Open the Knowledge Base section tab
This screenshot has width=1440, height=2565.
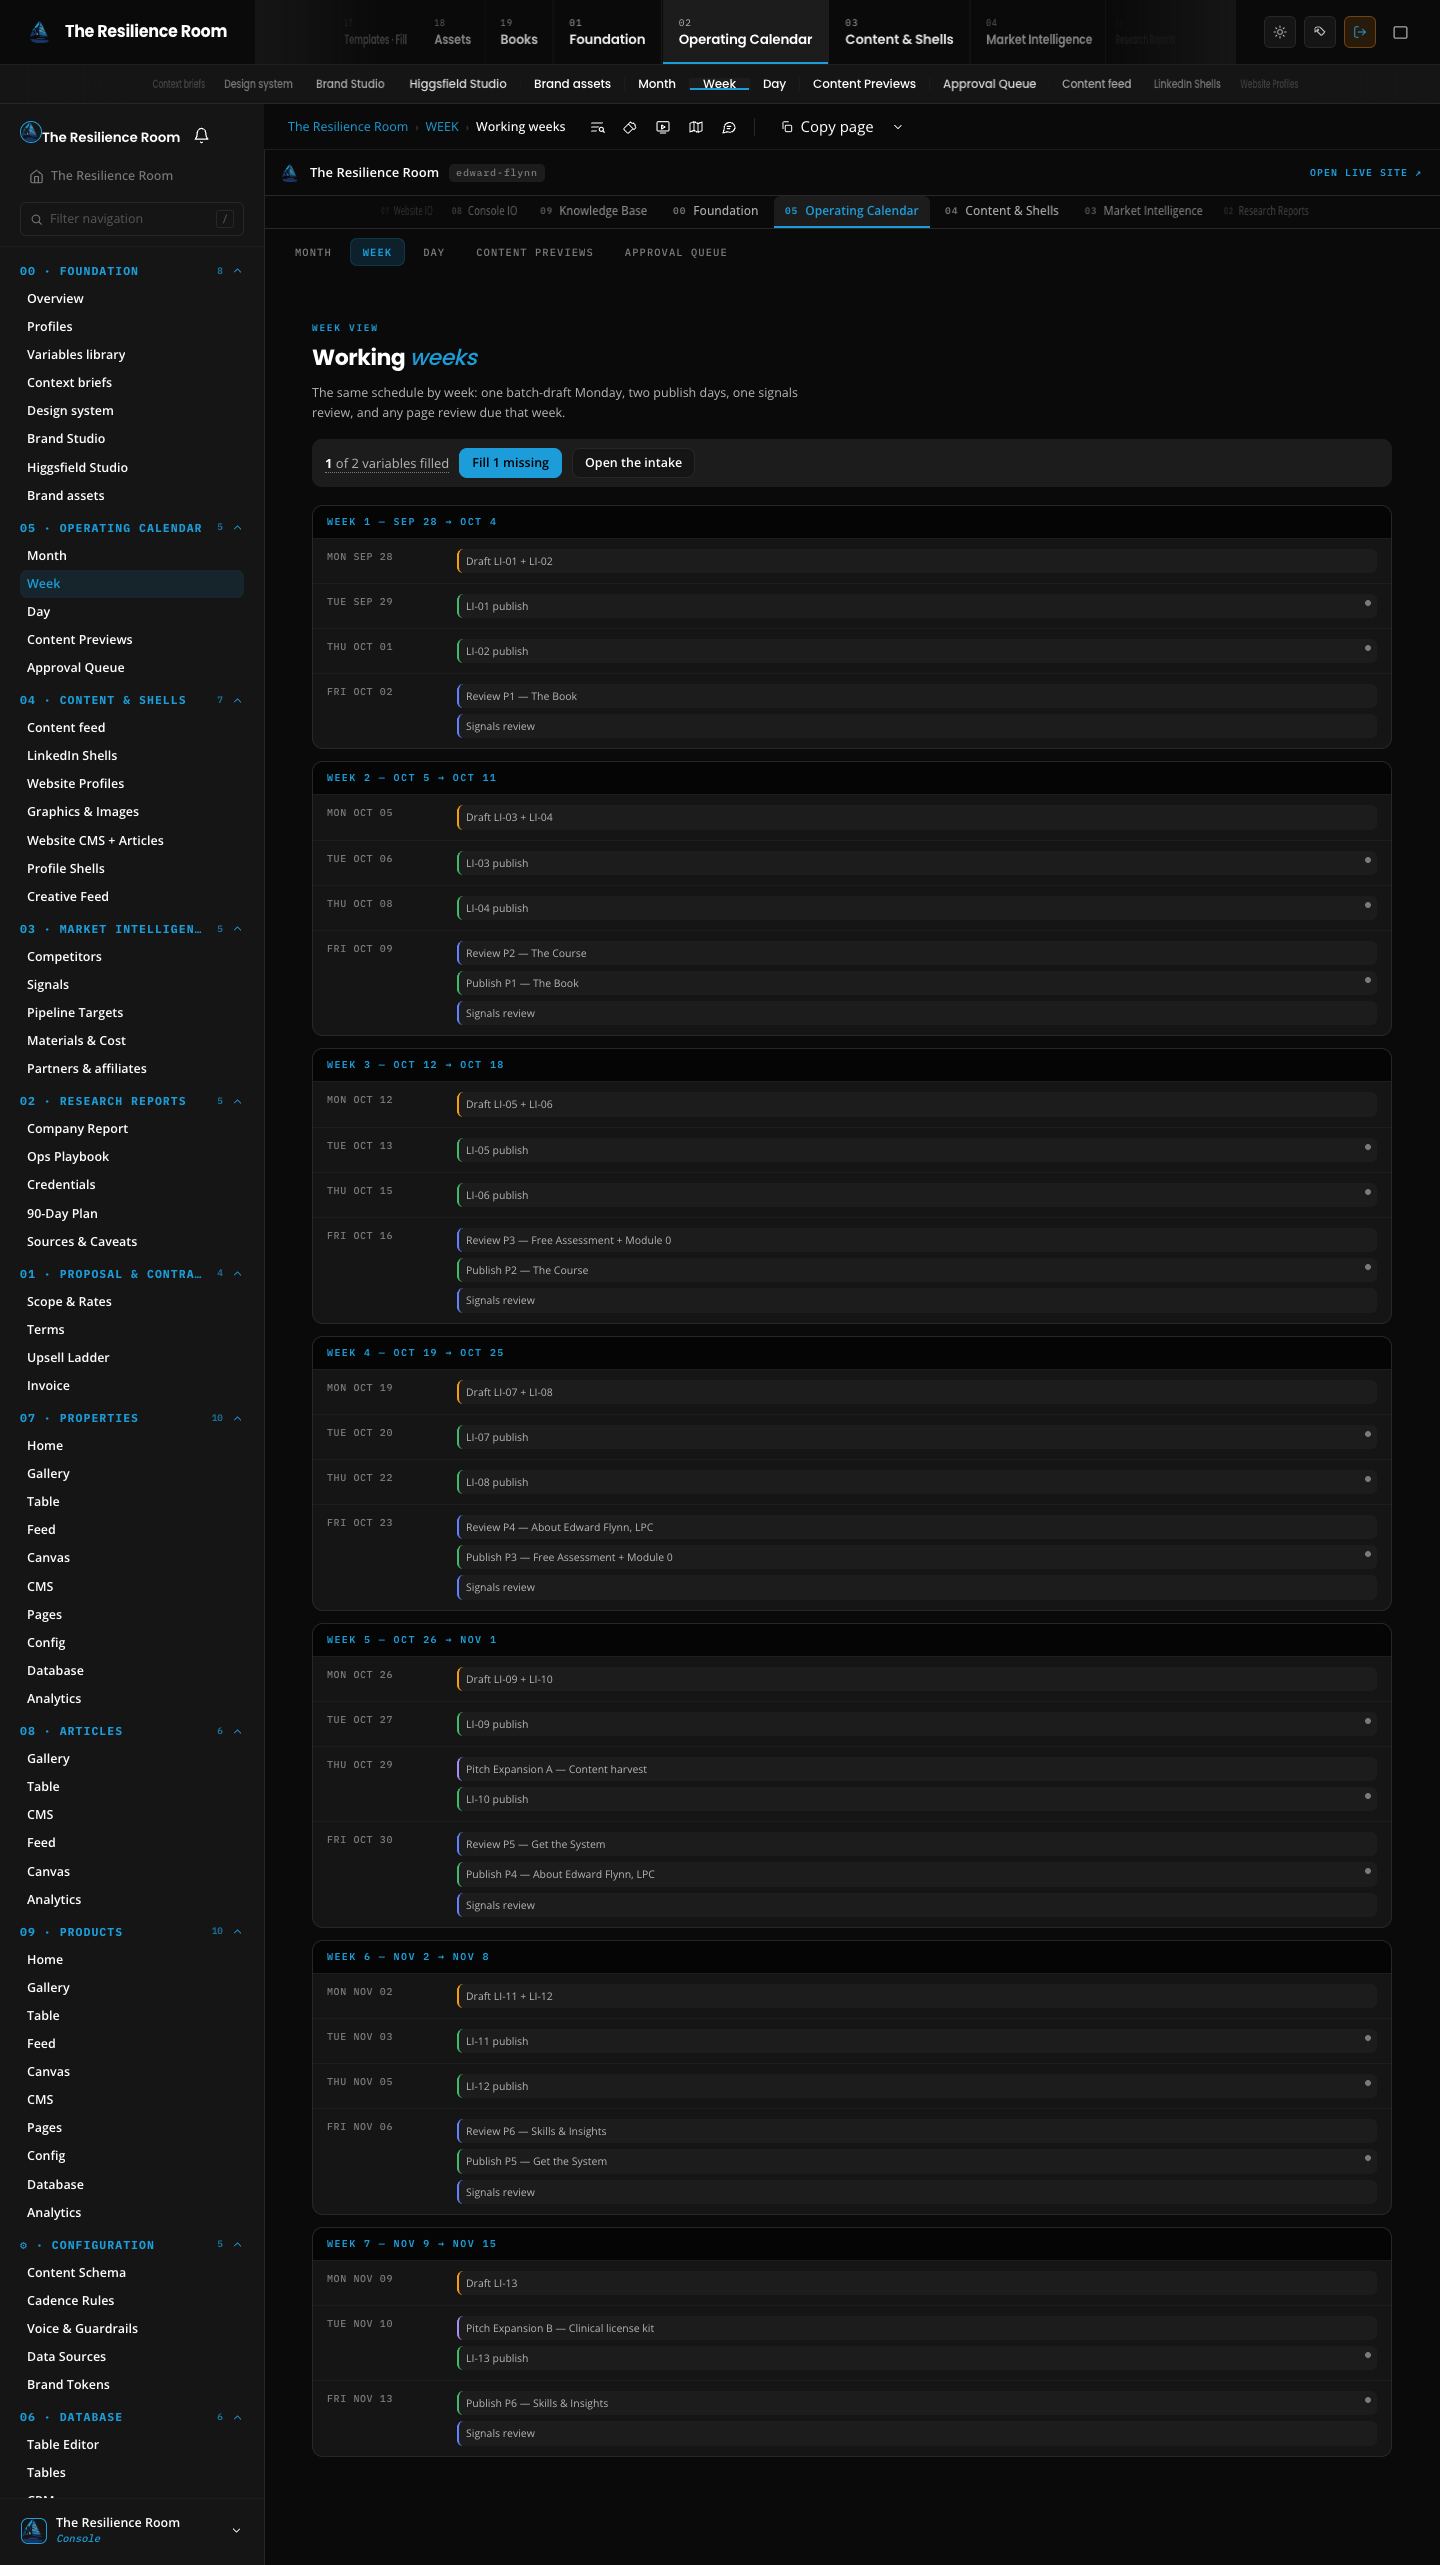pyautogui.click(x=594, y=211)
